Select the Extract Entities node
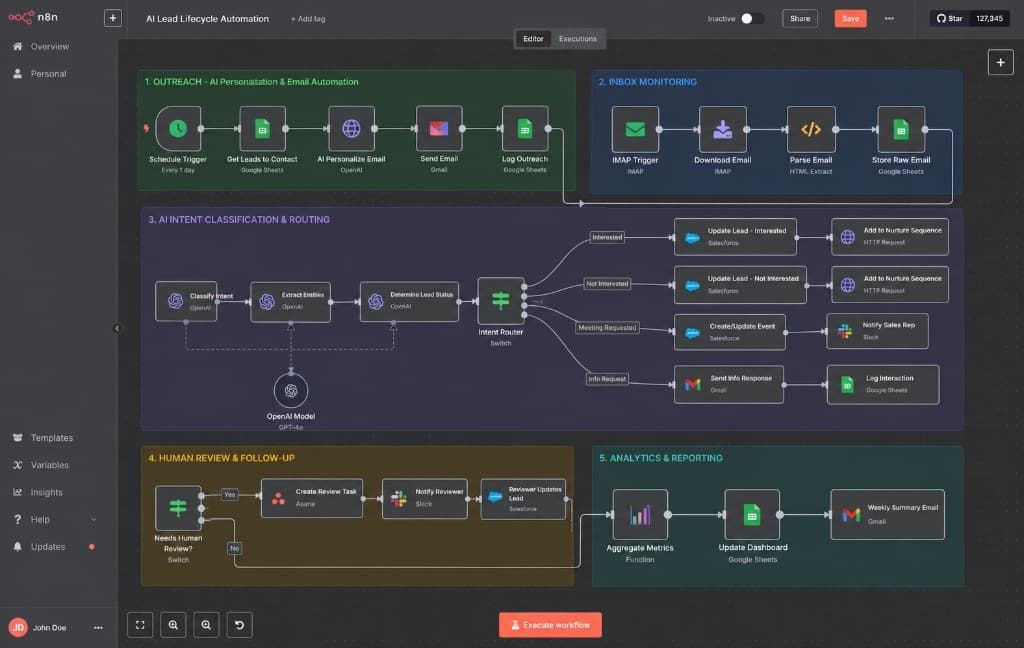Image resolution: width=1024 pixels, height=648 pixels. [291, 302]
